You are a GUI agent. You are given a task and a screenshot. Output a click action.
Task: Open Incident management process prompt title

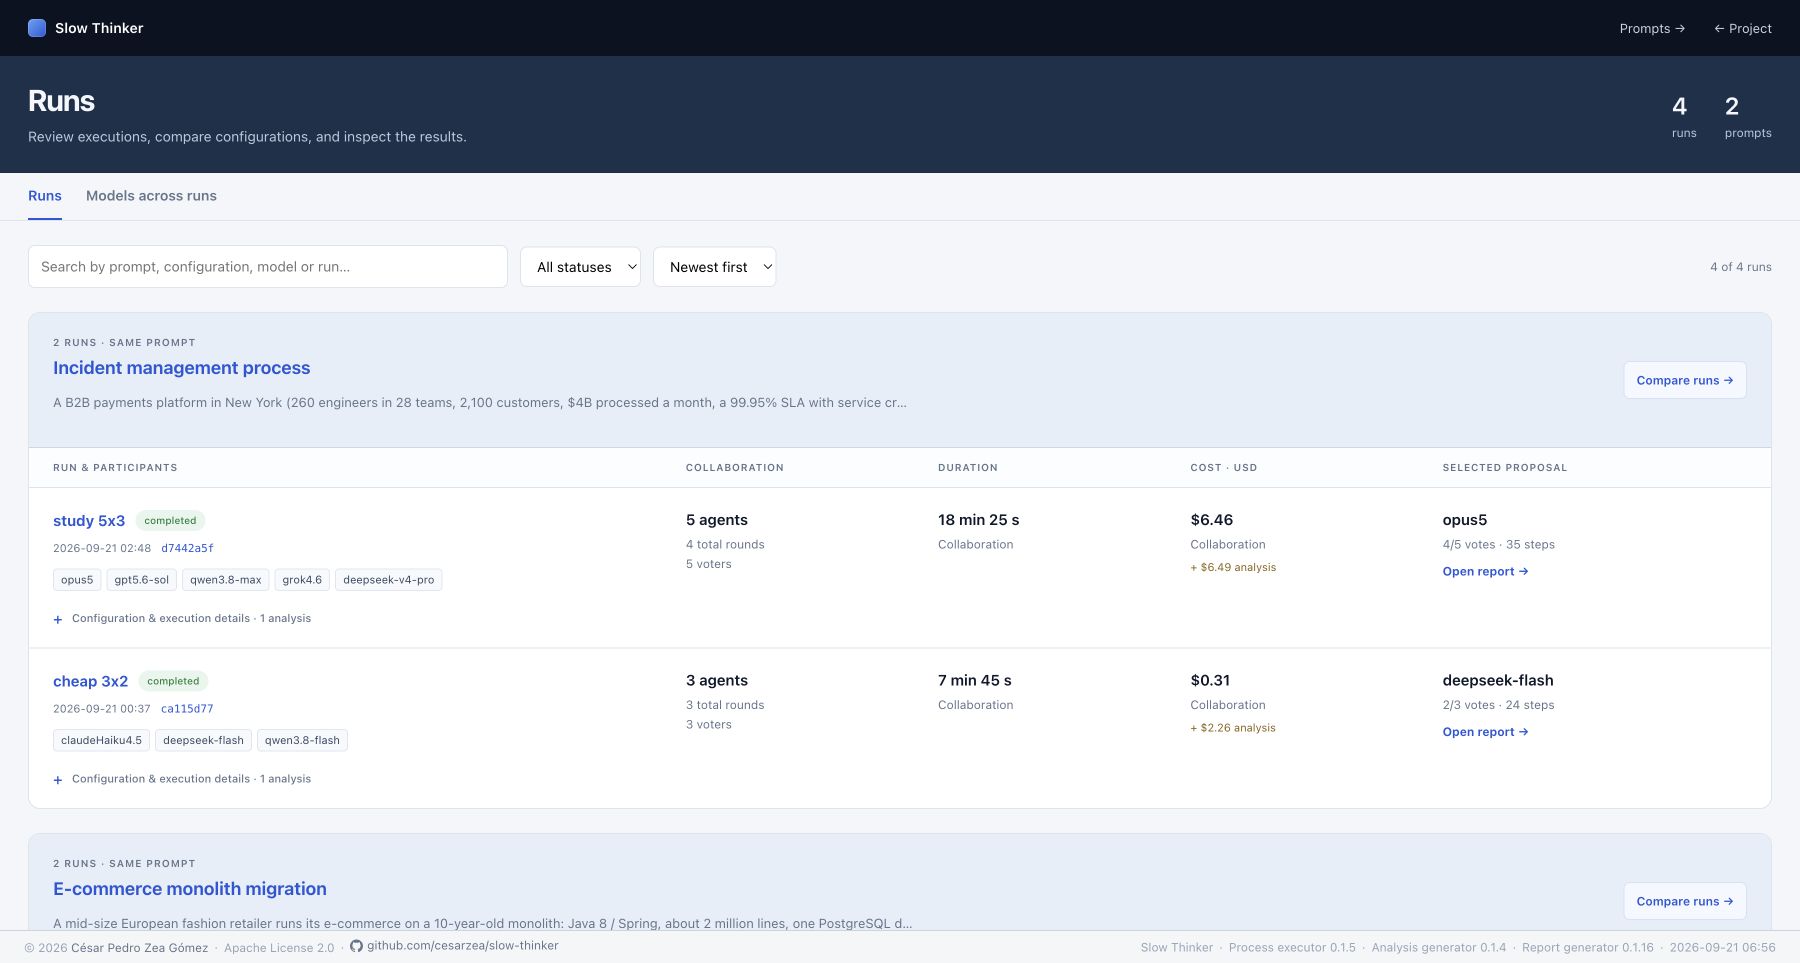182,368
